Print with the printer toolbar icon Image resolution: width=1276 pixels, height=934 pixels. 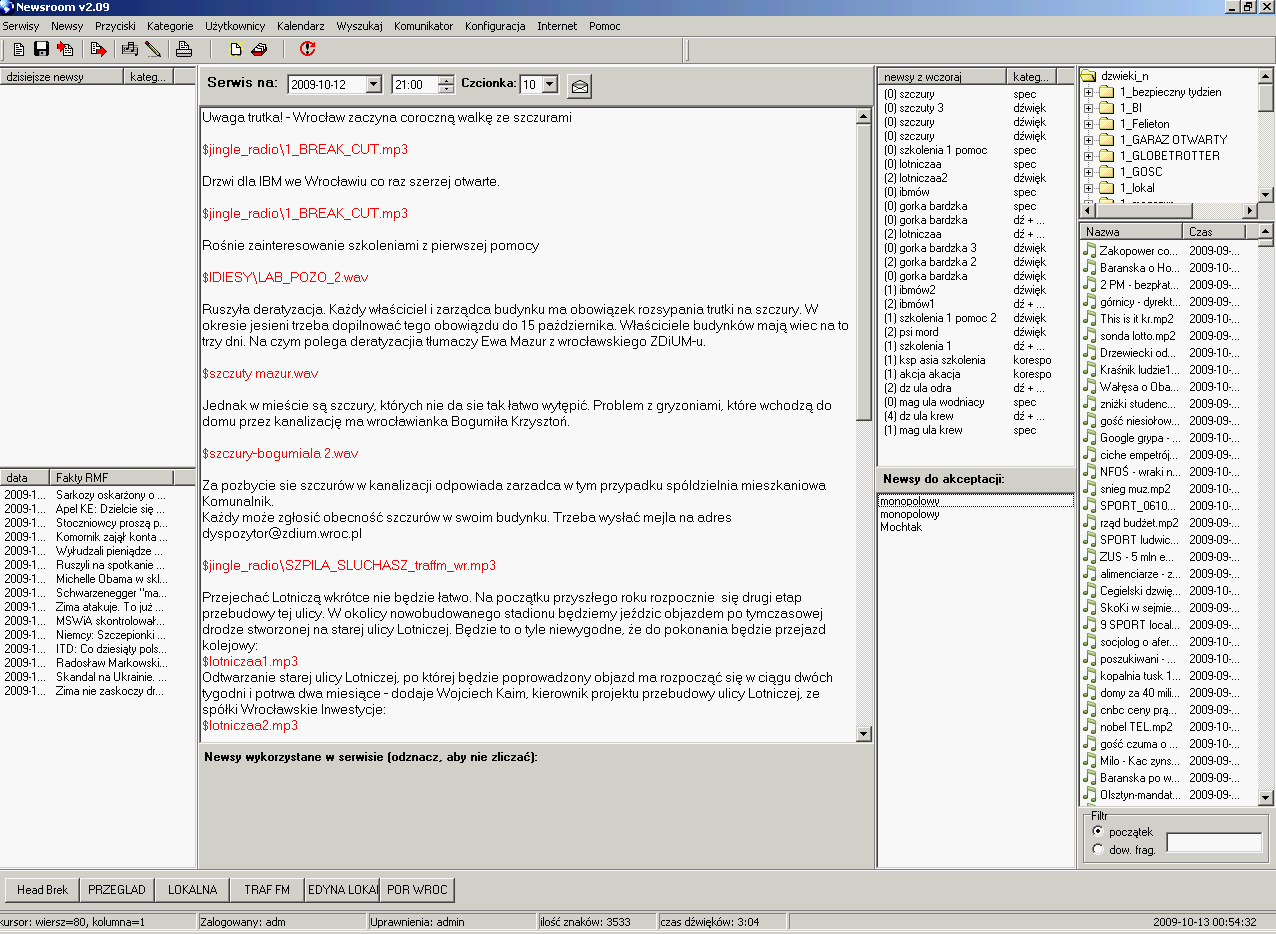tap(184, 48)
